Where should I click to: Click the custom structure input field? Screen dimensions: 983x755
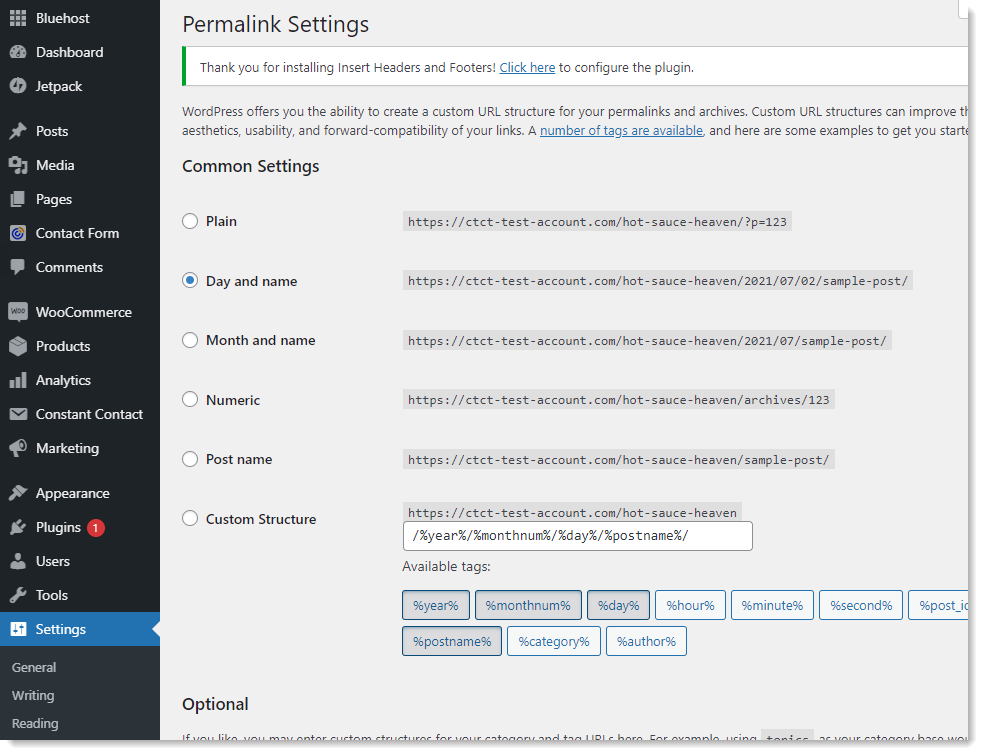(x=577, y=536)
